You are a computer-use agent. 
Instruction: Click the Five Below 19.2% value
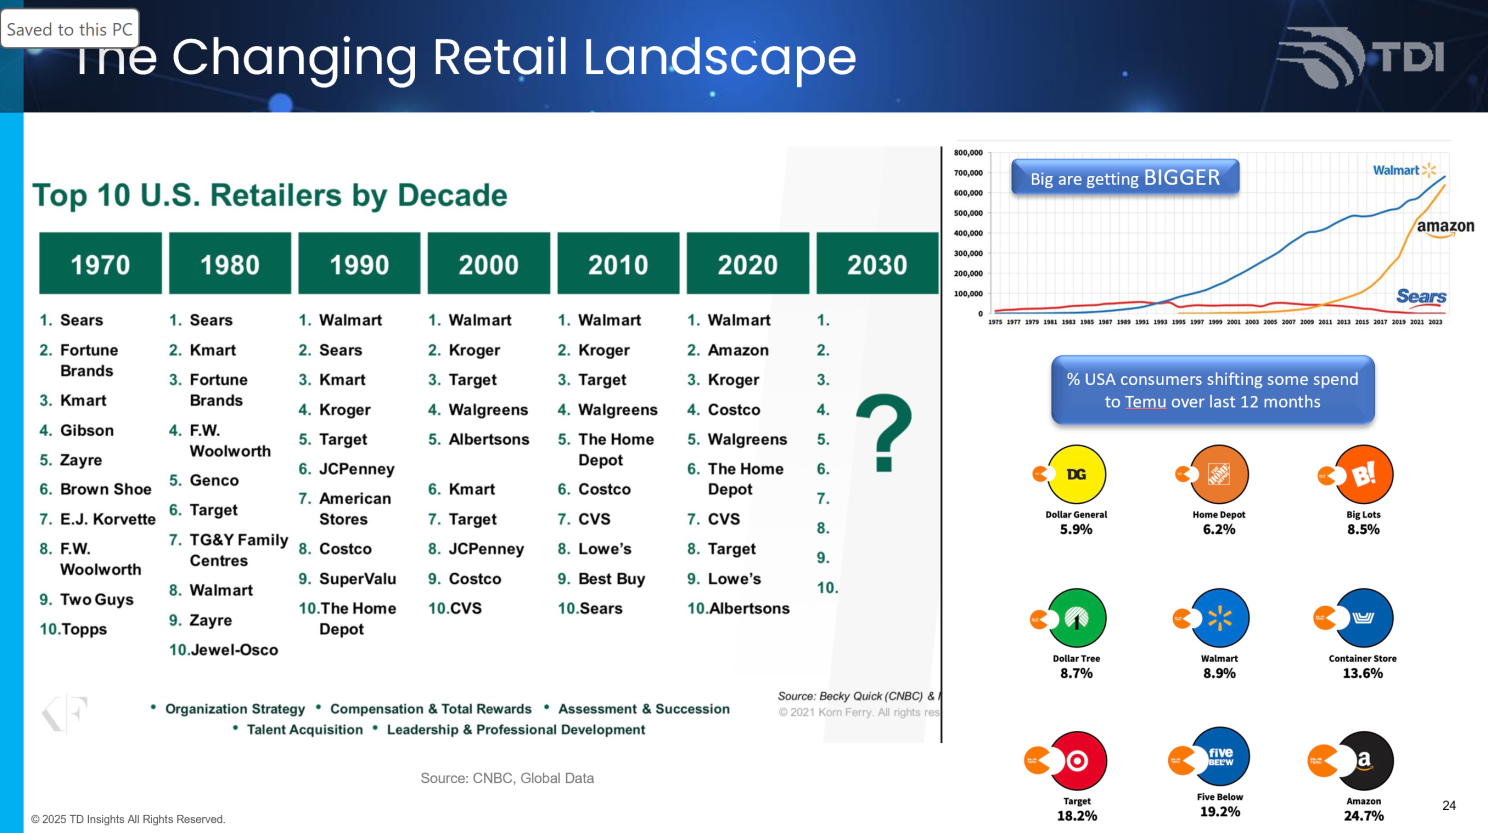click(x=1220, y=812)
